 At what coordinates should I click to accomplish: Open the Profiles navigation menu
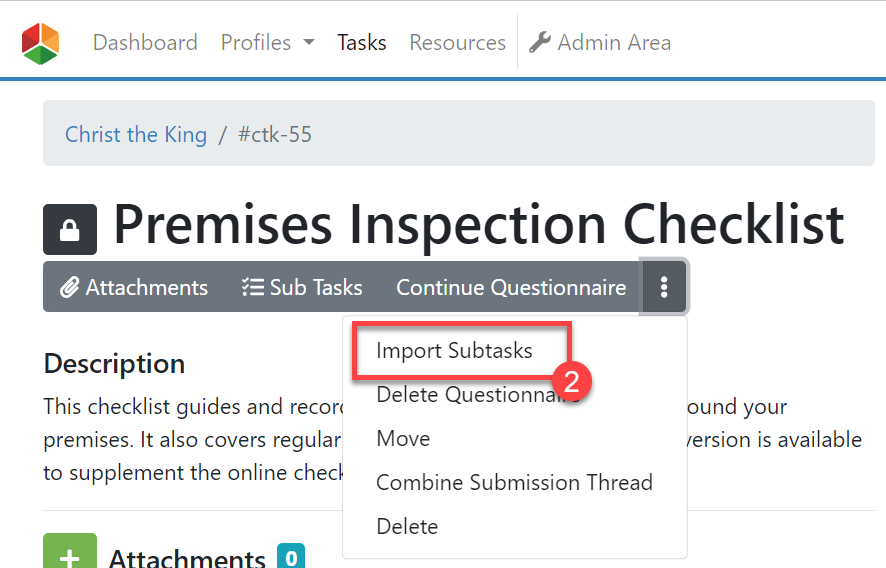pos(267,42)
